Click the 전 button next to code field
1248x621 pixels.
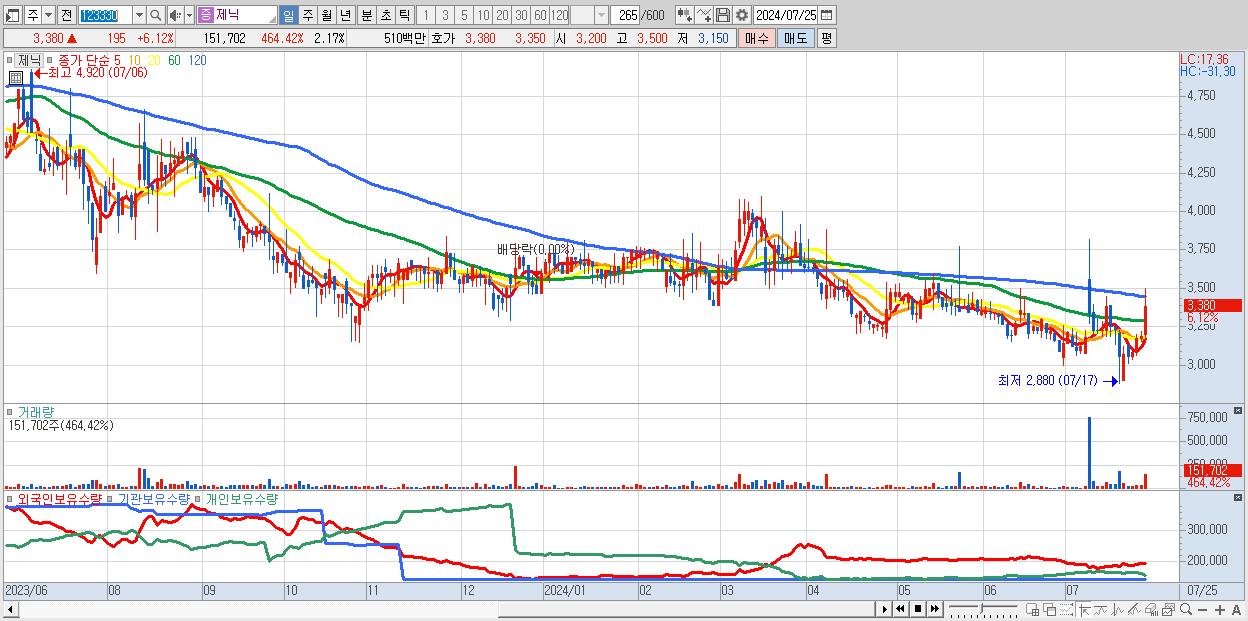(66, 15)
